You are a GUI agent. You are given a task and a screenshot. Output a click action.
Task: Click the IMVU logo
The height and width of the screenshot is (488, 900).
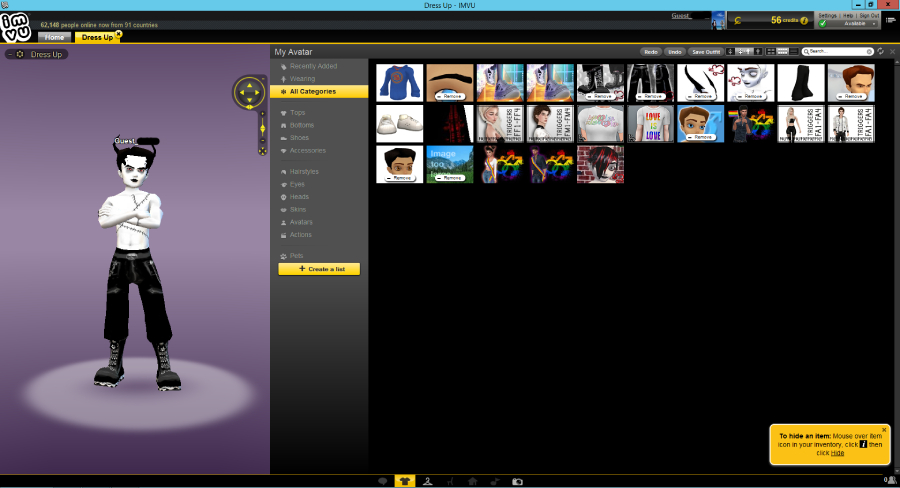15,26
